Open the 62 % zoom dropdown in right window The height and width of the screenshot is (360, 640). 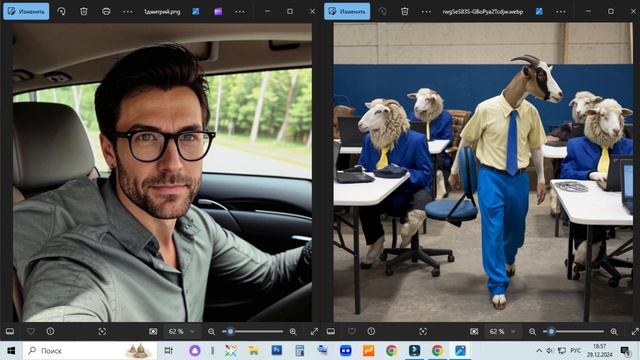[502, 331]
